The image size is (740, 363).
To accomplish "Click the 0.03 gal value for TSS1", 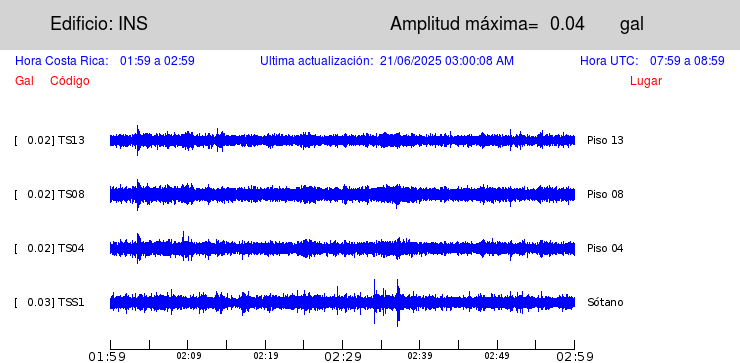I will (37, 302).
